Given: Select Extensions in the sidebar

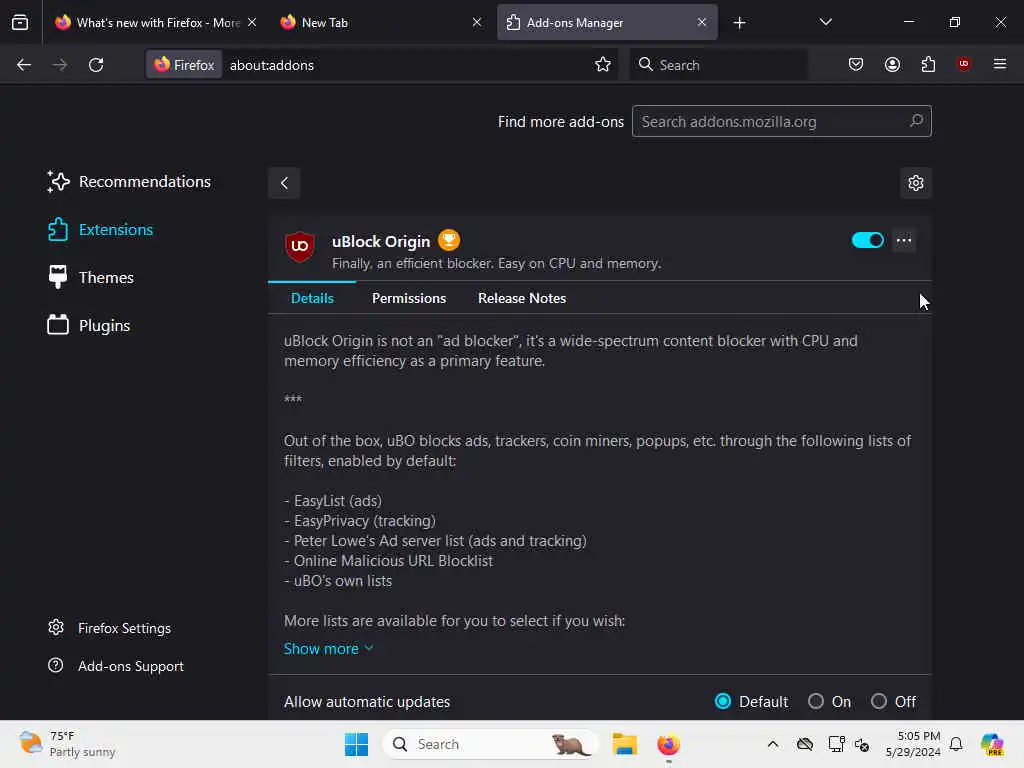Looking at the screenshot, I should (x=101, y=230).
